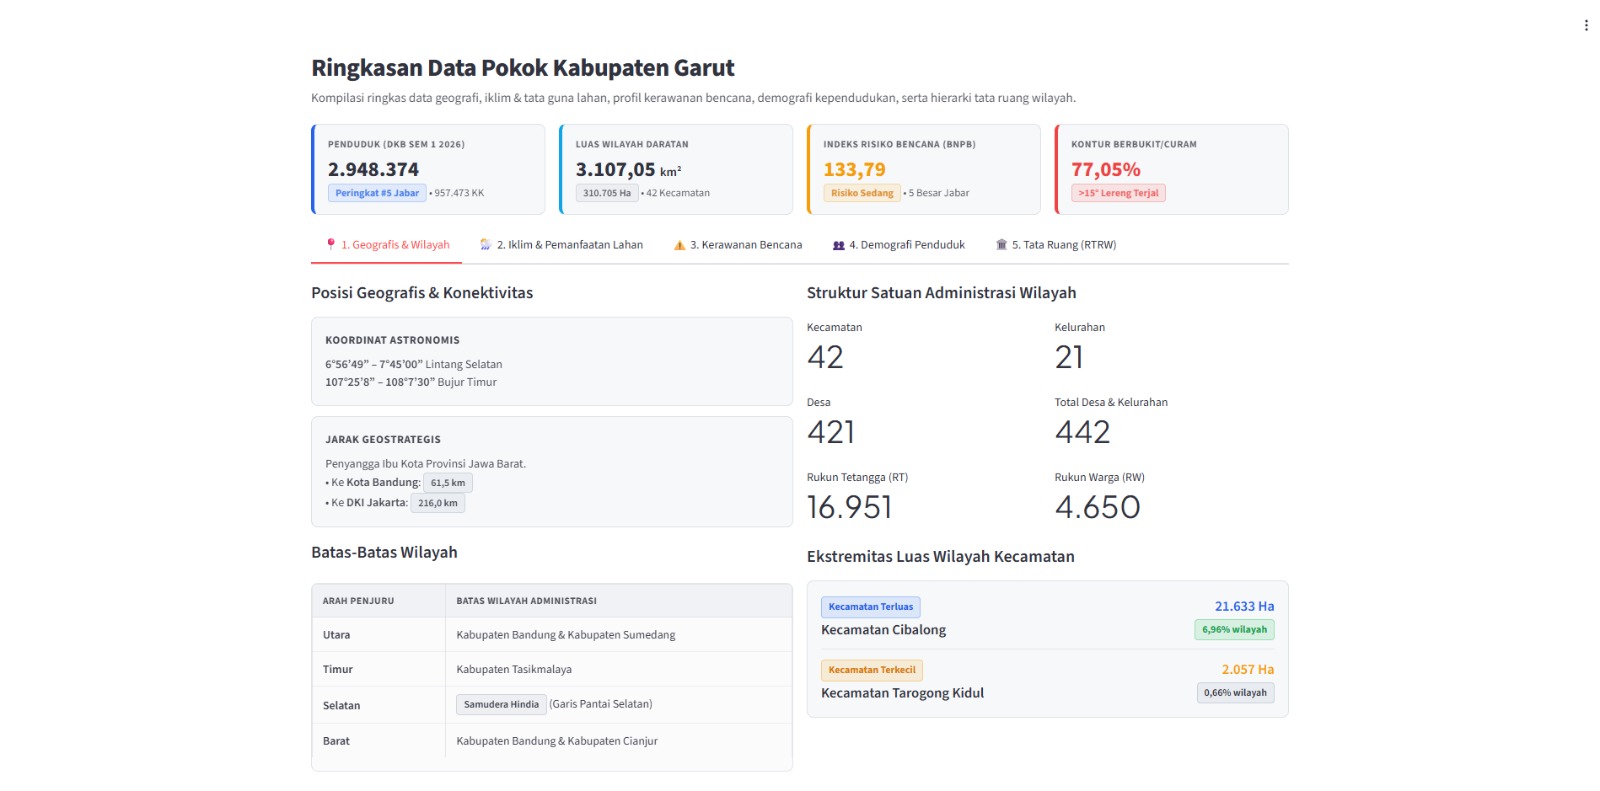Switch to the Geografis & Wilayah tab
This screenshot has height=791, width=1600.
tap(386, 245)
